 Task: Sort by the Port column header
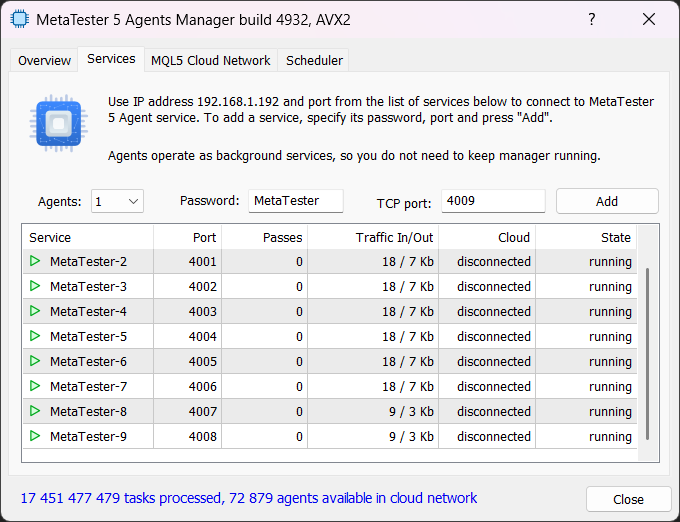(x=188, y=237)
